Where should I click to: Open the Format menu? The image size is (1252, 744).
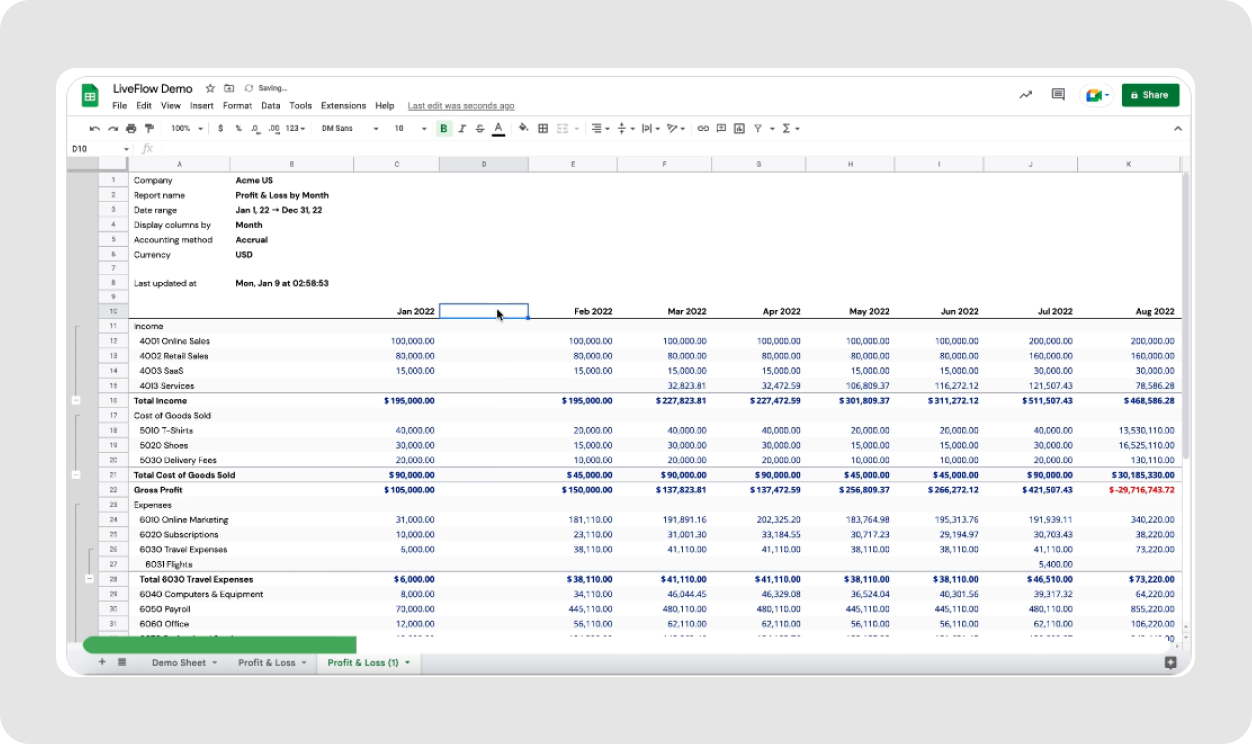pos(237,105)
